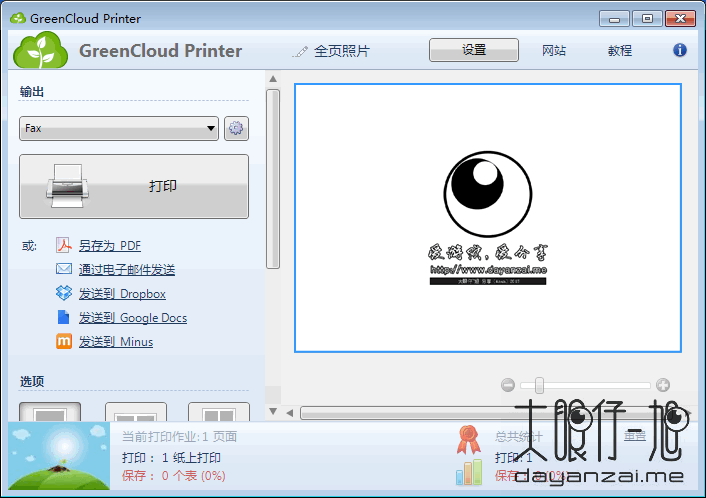Select the third page layout option
Viewport: 706px width, 498px height.
coord(219,412)
